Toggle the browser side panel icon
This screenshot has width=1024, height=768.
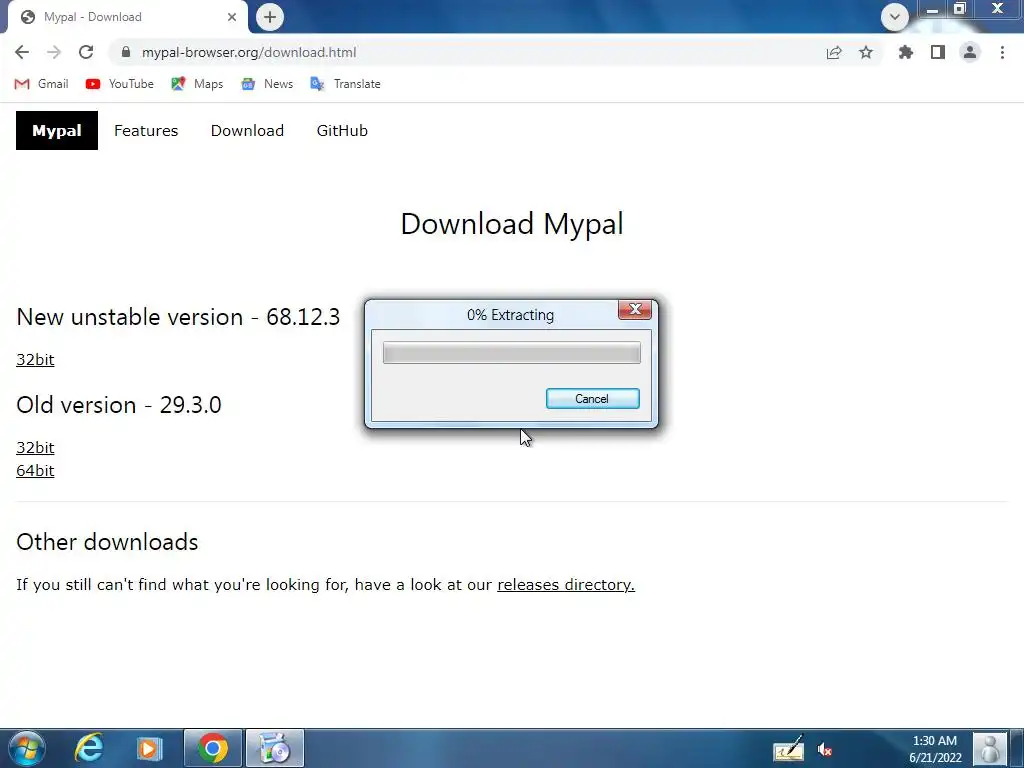coord(938,52)
